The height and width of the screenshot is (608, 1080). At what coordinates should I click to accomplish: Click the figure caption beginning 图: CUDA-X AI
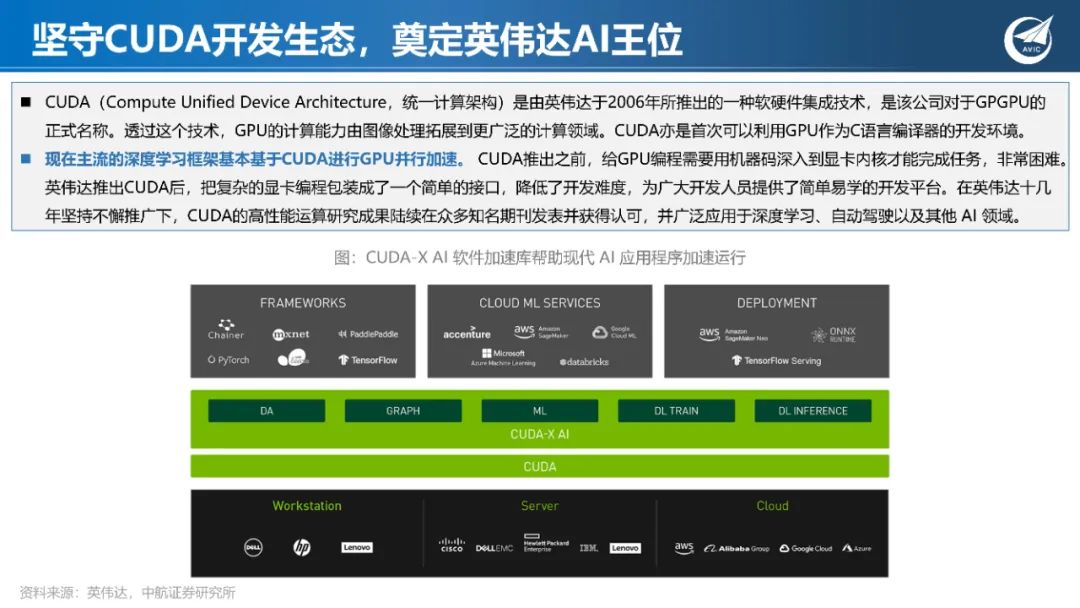pyautogui.click(x=539, y=258)
